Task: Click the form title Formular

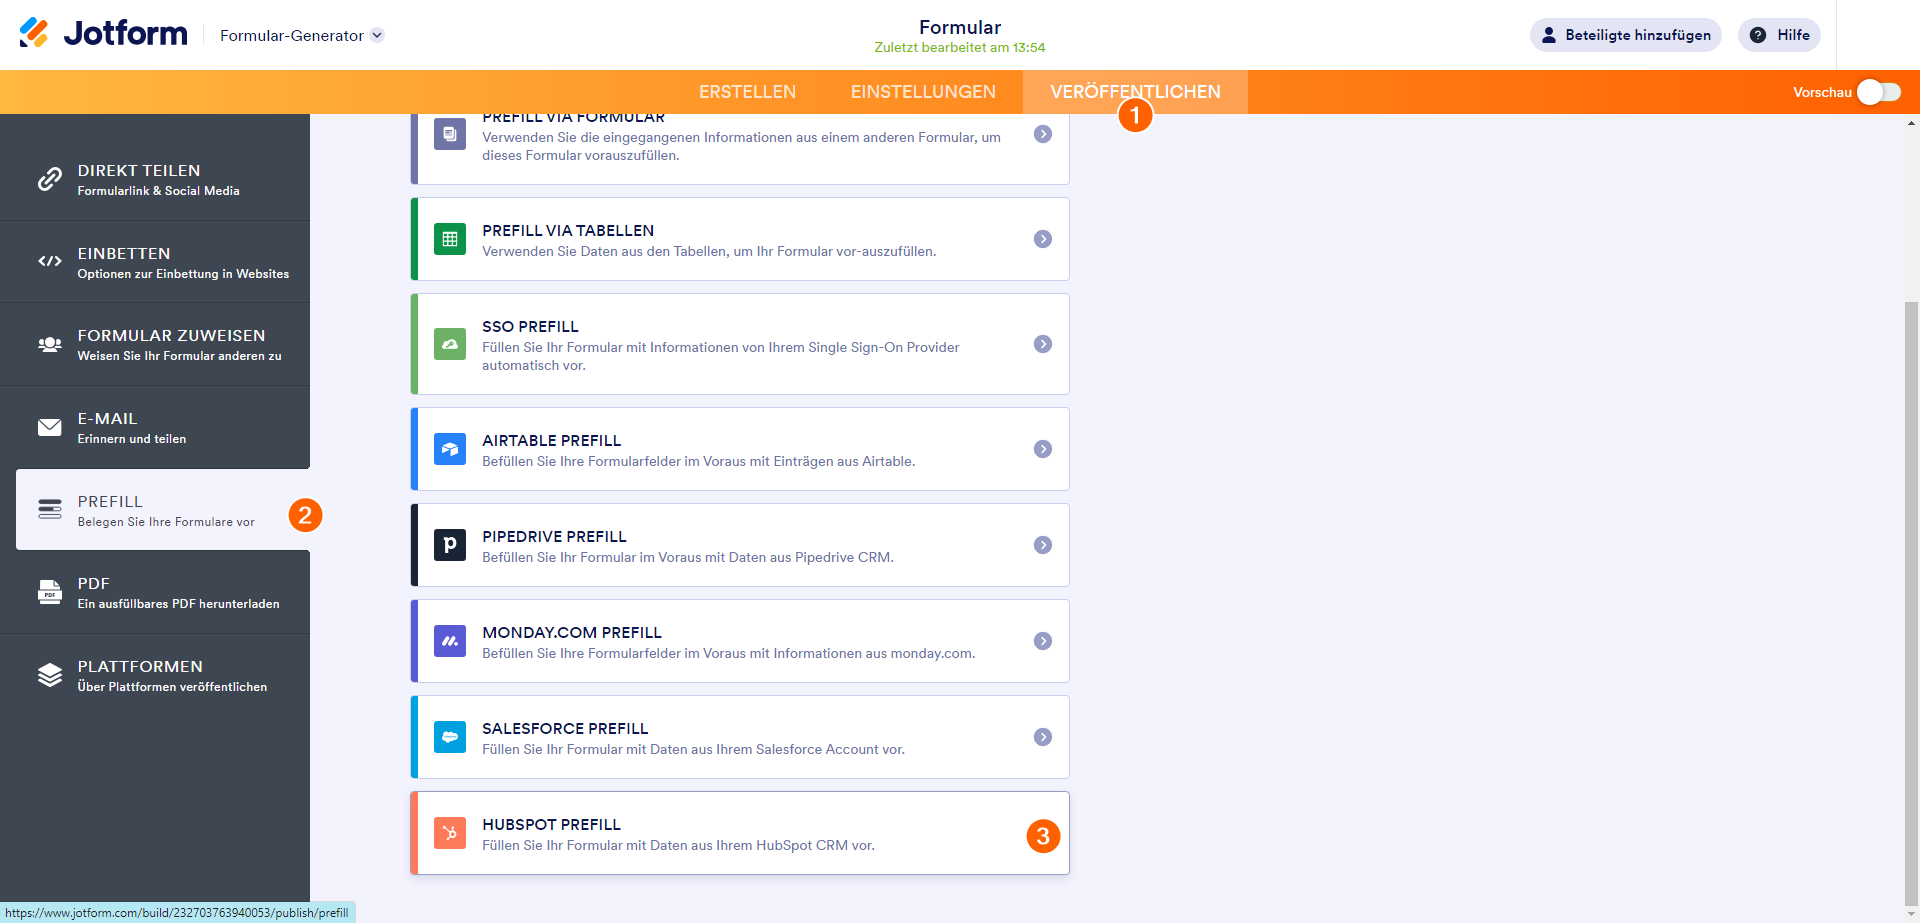Action: click(960, 27)
